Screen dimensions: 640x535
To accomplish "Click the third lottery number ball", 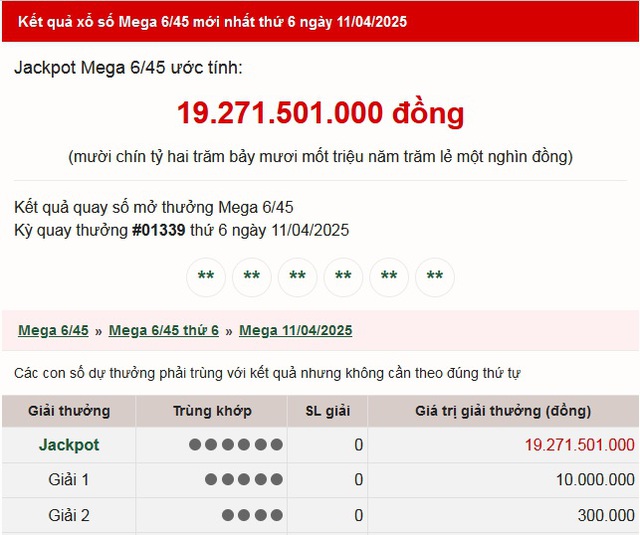I will point(298,277).
